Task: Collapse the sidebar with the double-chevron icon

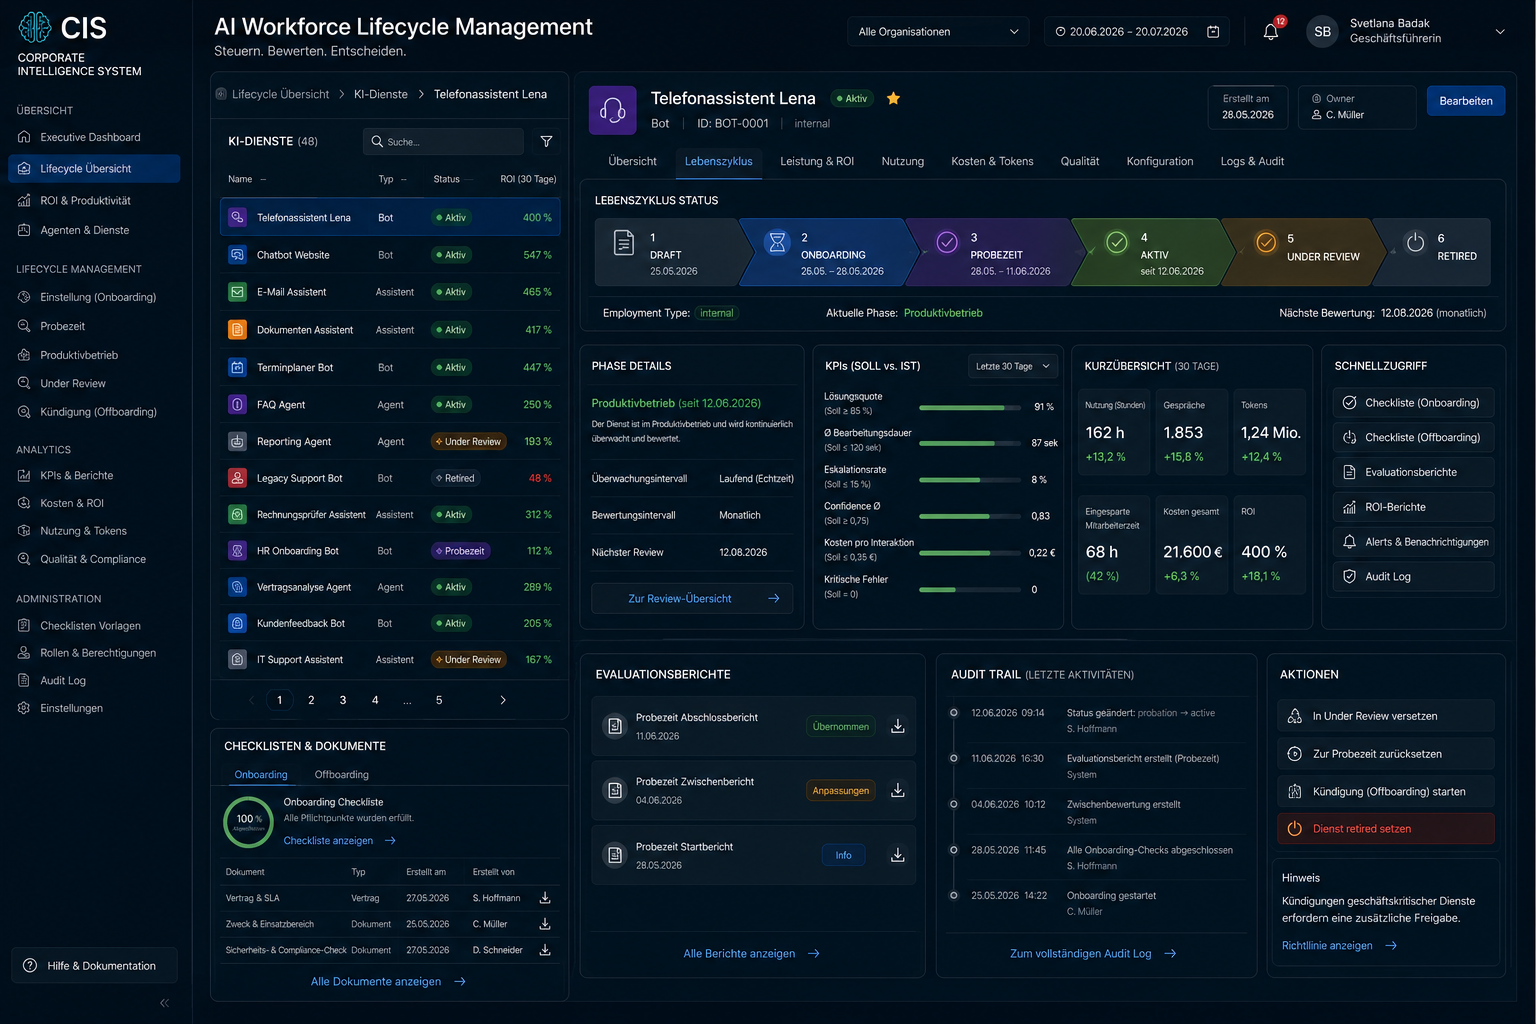Action: [x=164, y=1002]
